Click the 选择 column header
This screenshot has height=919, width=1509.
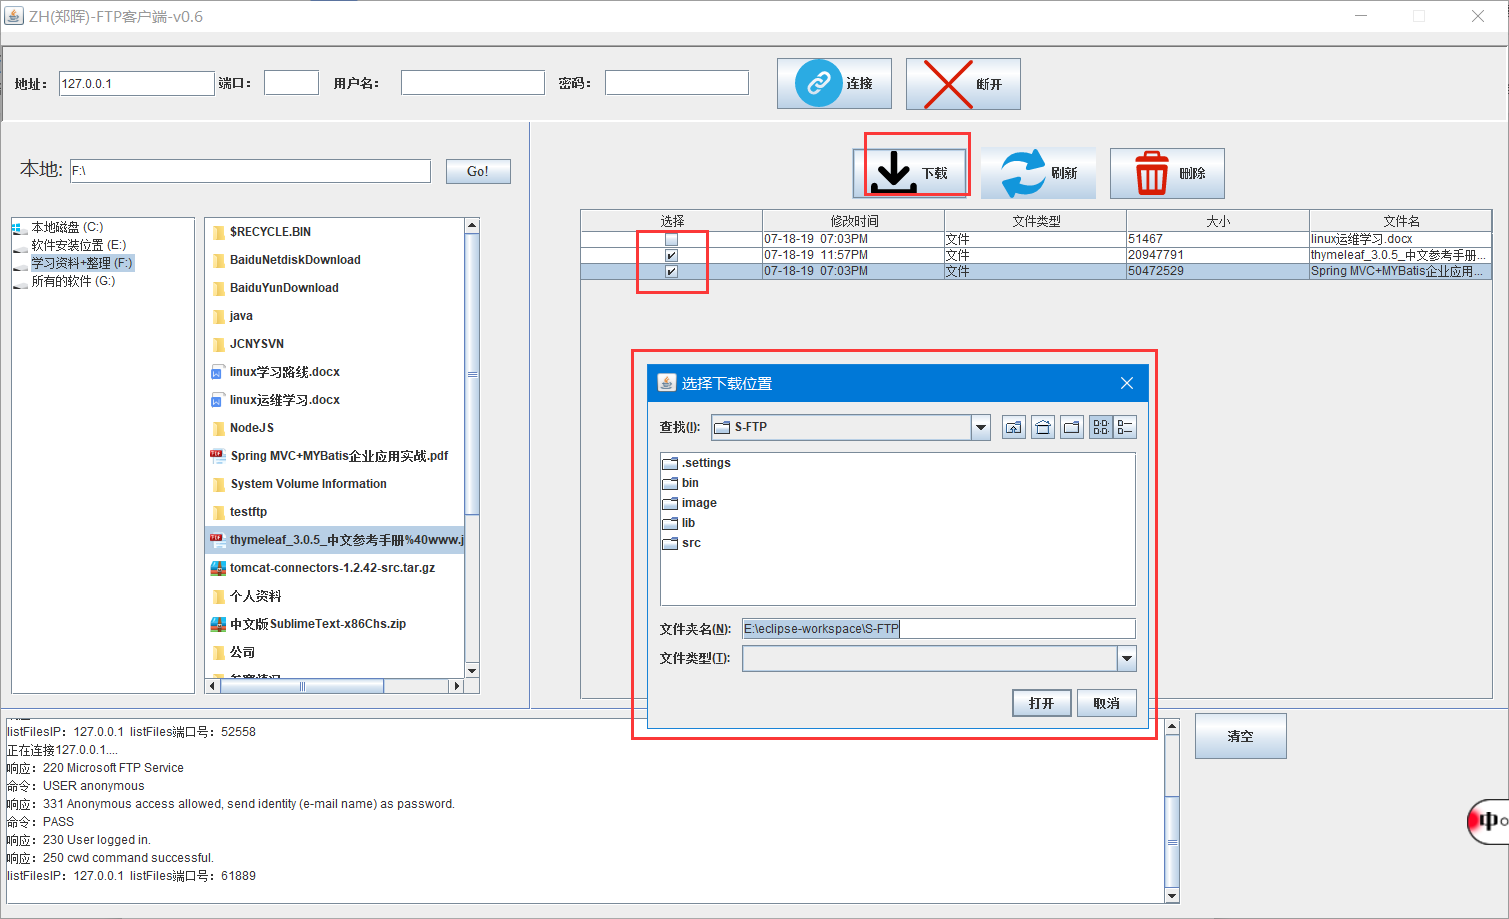coord(672,221)
